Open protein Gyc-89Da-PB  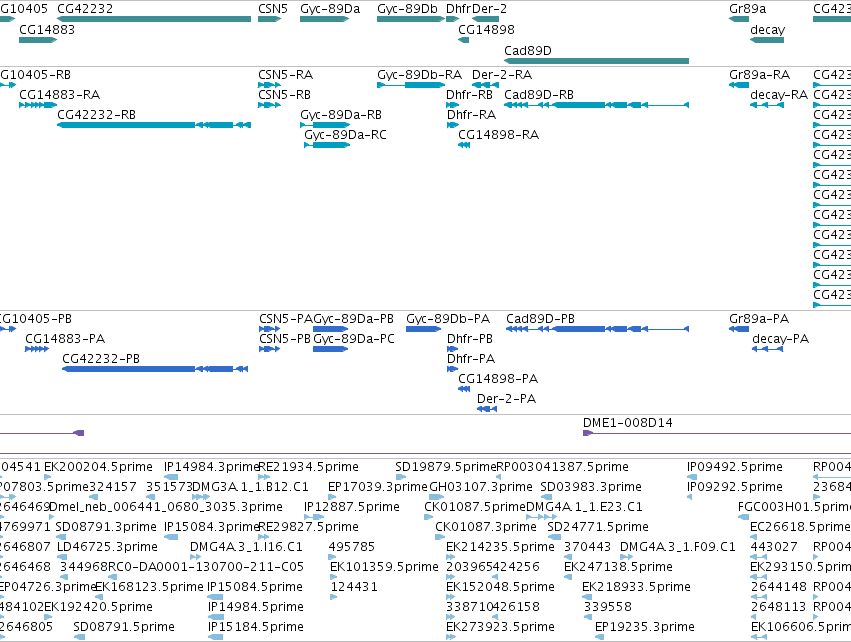tap(353, 319)
